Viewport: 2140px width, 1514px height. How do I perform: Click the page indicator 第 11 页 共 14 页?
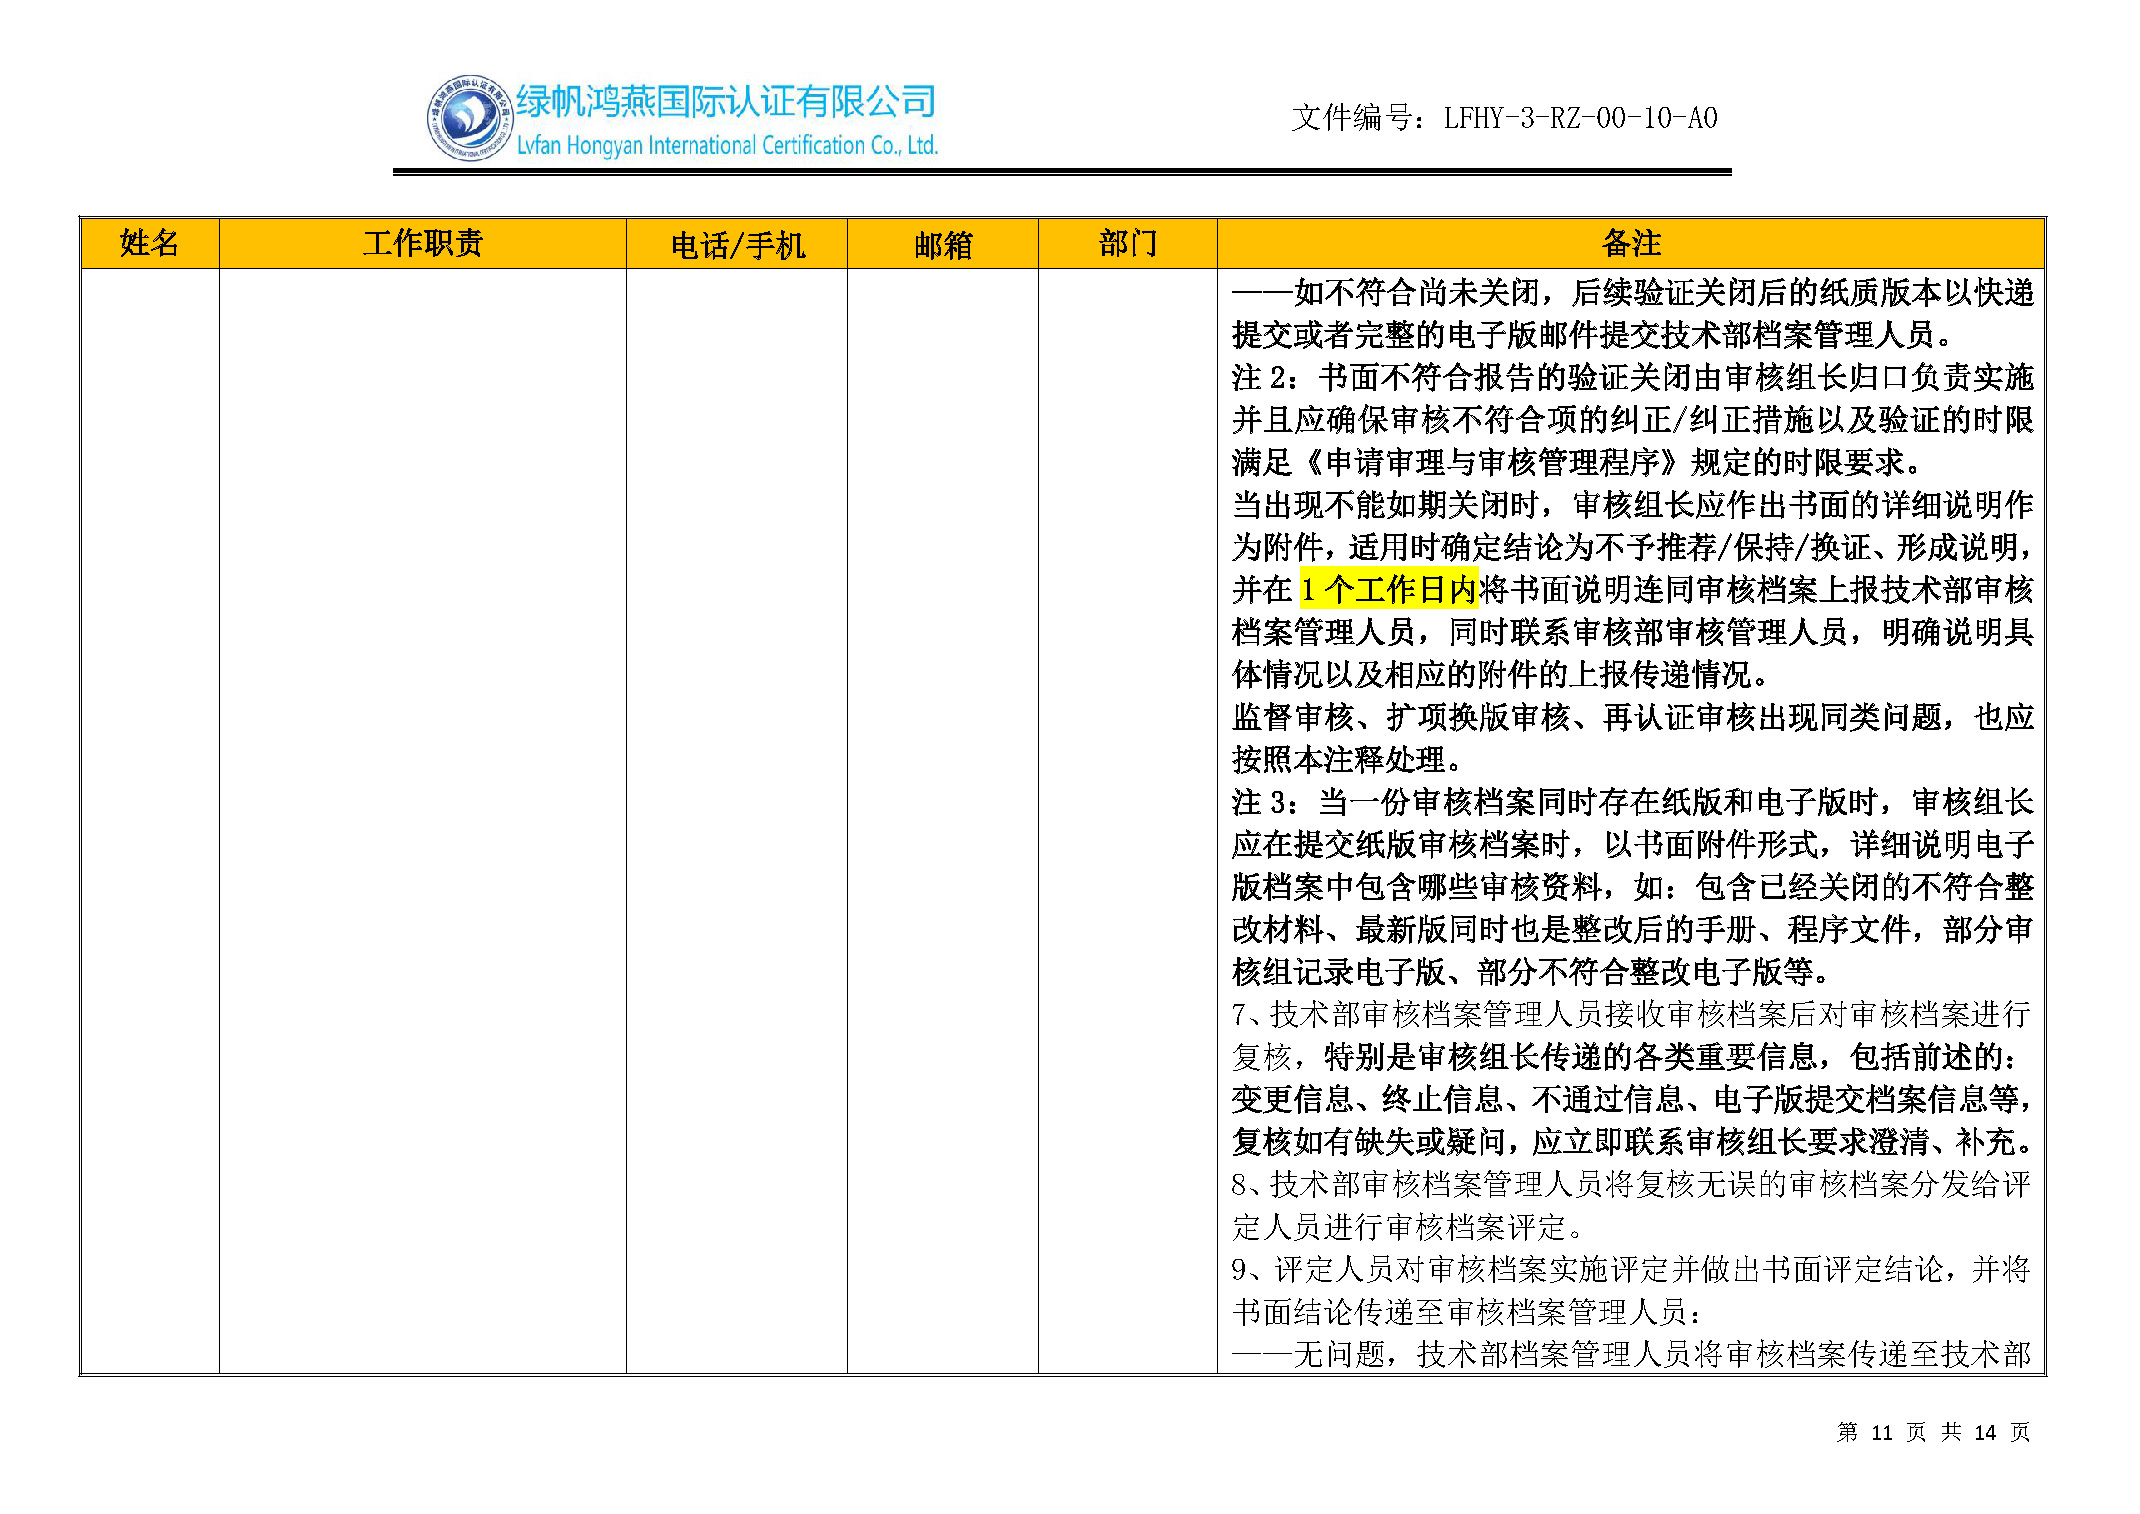1932,1432
